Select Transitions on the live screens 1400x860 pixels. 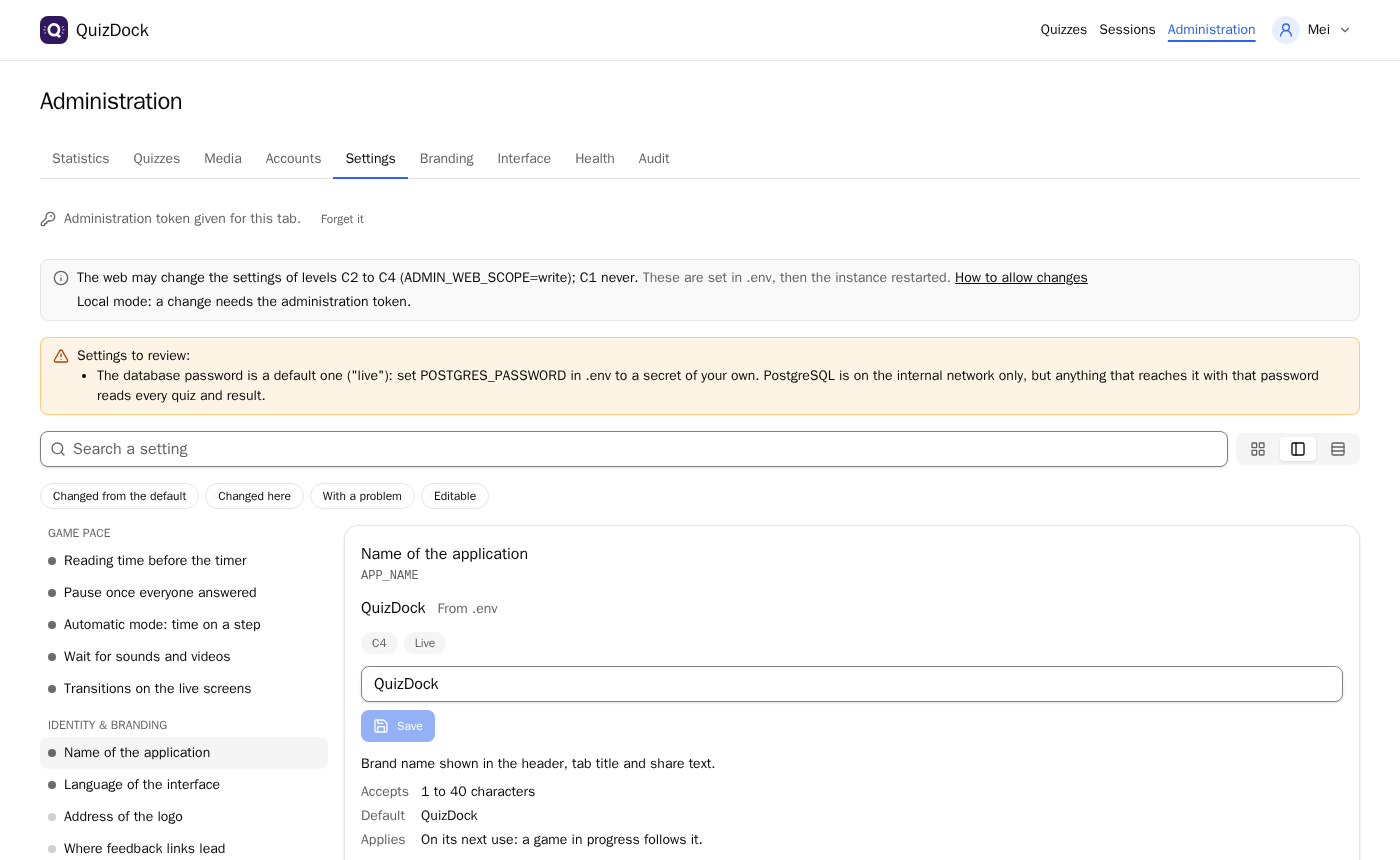click(x=184, y=689)
